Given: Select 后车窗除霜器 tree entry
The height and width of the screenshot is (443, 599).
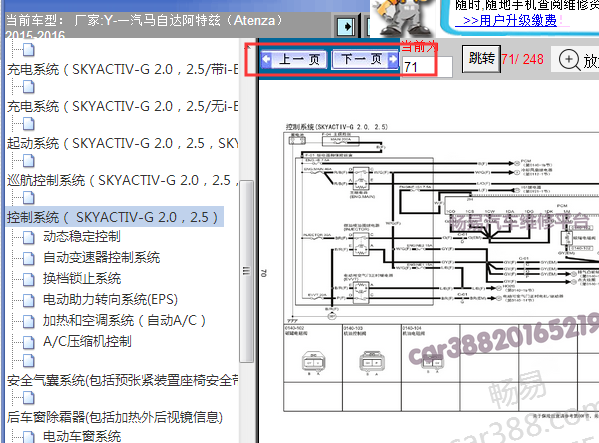Looking at the screenshot, I should click(x=115, y=417).
